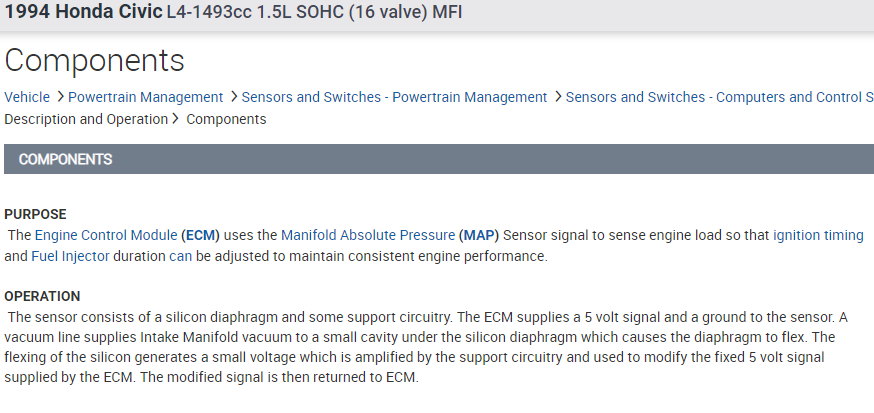Go to Sensors and Switches - Powertrain Management
This screenshot has height=413, width=874.
point(394,97)
